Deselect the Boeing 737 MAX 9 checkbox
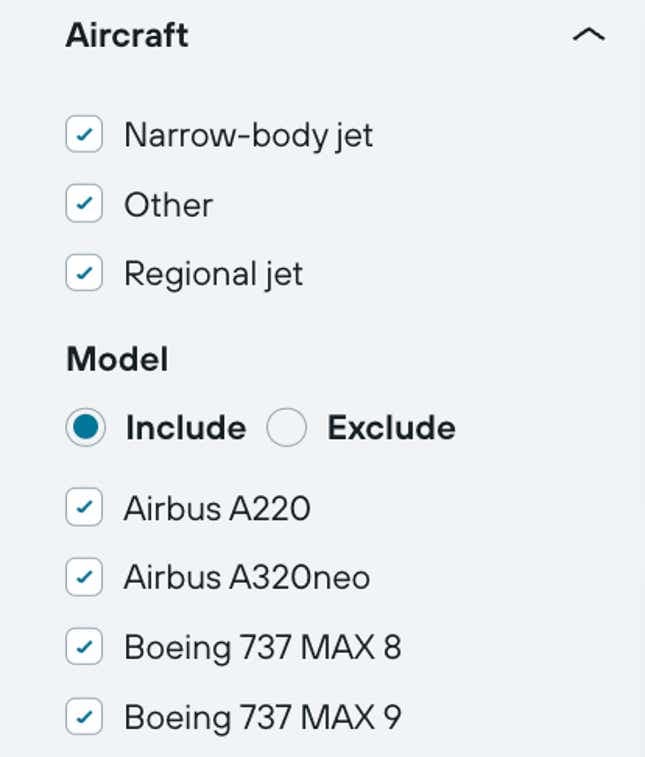This screenshot has height=757, width=645. coord(84,716)
